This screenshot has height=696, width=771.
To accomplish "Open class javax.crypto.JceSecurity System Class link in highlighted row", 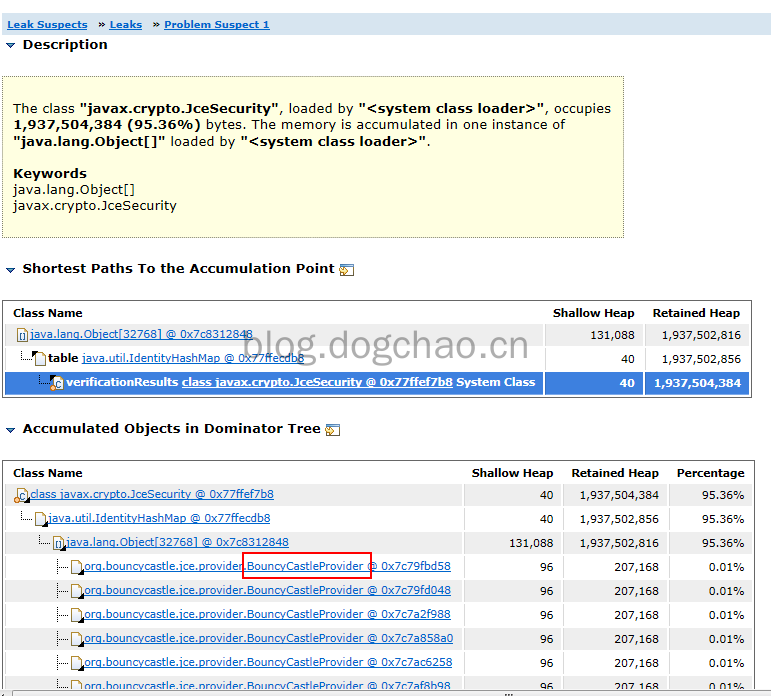I will click(x=317, y=382).
